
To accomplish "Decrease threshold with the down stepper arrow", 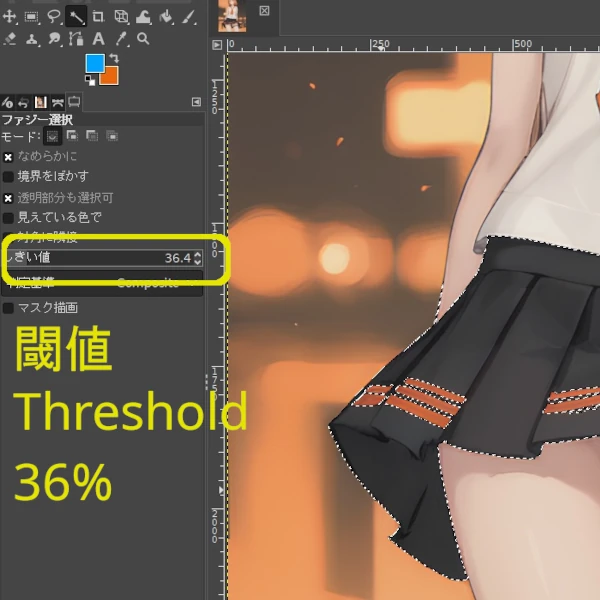I will pos(197,262).
